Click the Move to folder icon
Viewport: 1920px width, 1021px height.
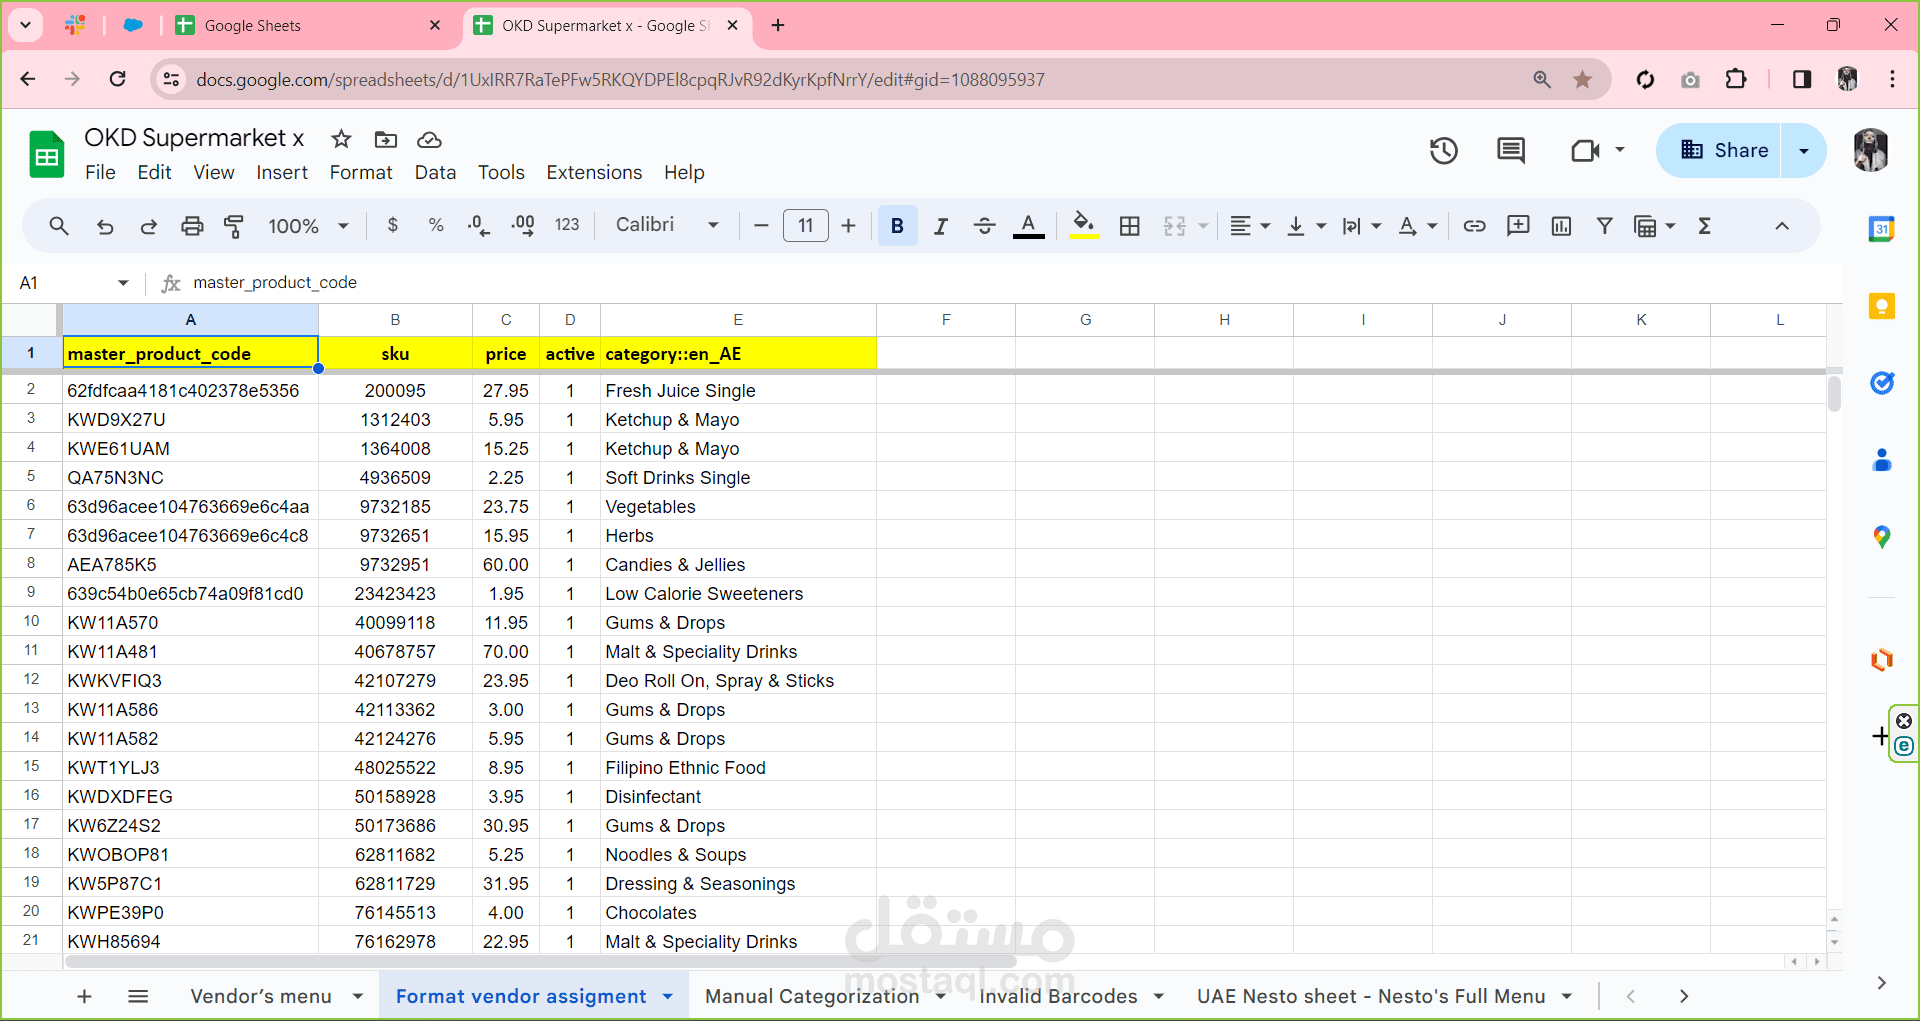pos(385,139)
